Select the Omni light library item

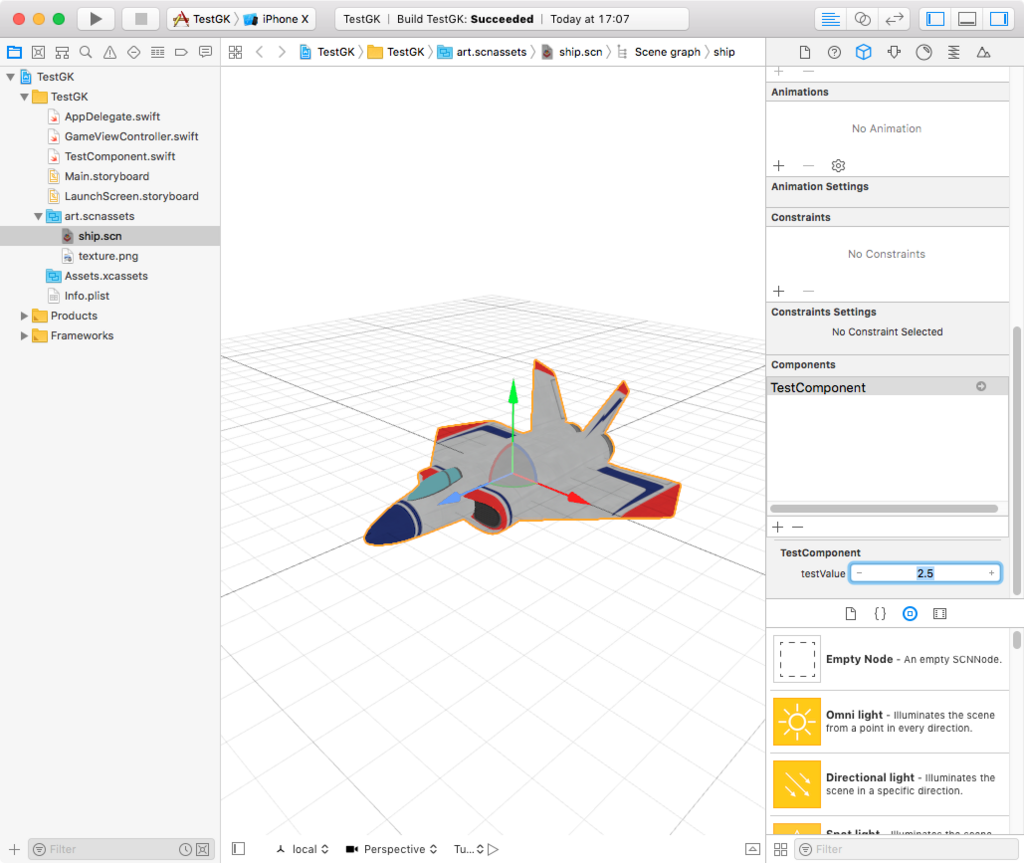coord(890,722)
